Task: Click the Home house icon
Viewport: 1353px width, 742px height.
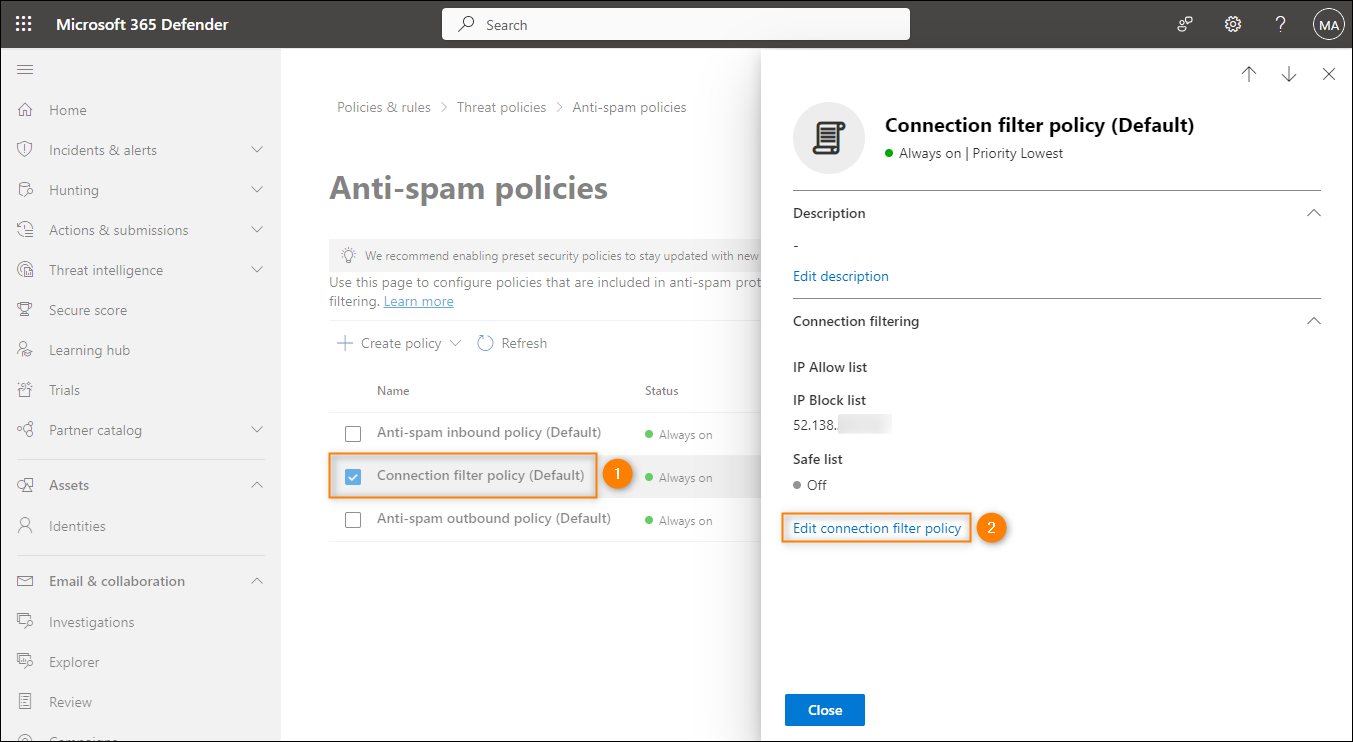Action: point(26,110)
